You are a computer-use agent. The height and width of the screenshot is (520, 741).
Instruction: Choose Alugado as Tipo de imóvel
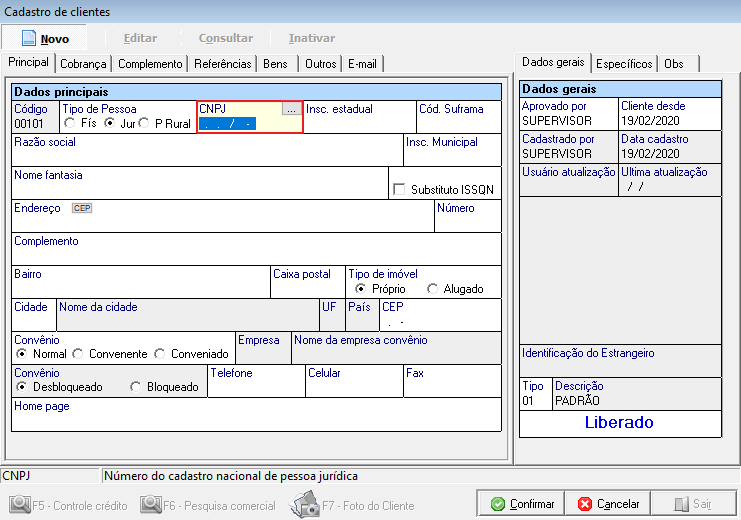[x=433, y=289]
